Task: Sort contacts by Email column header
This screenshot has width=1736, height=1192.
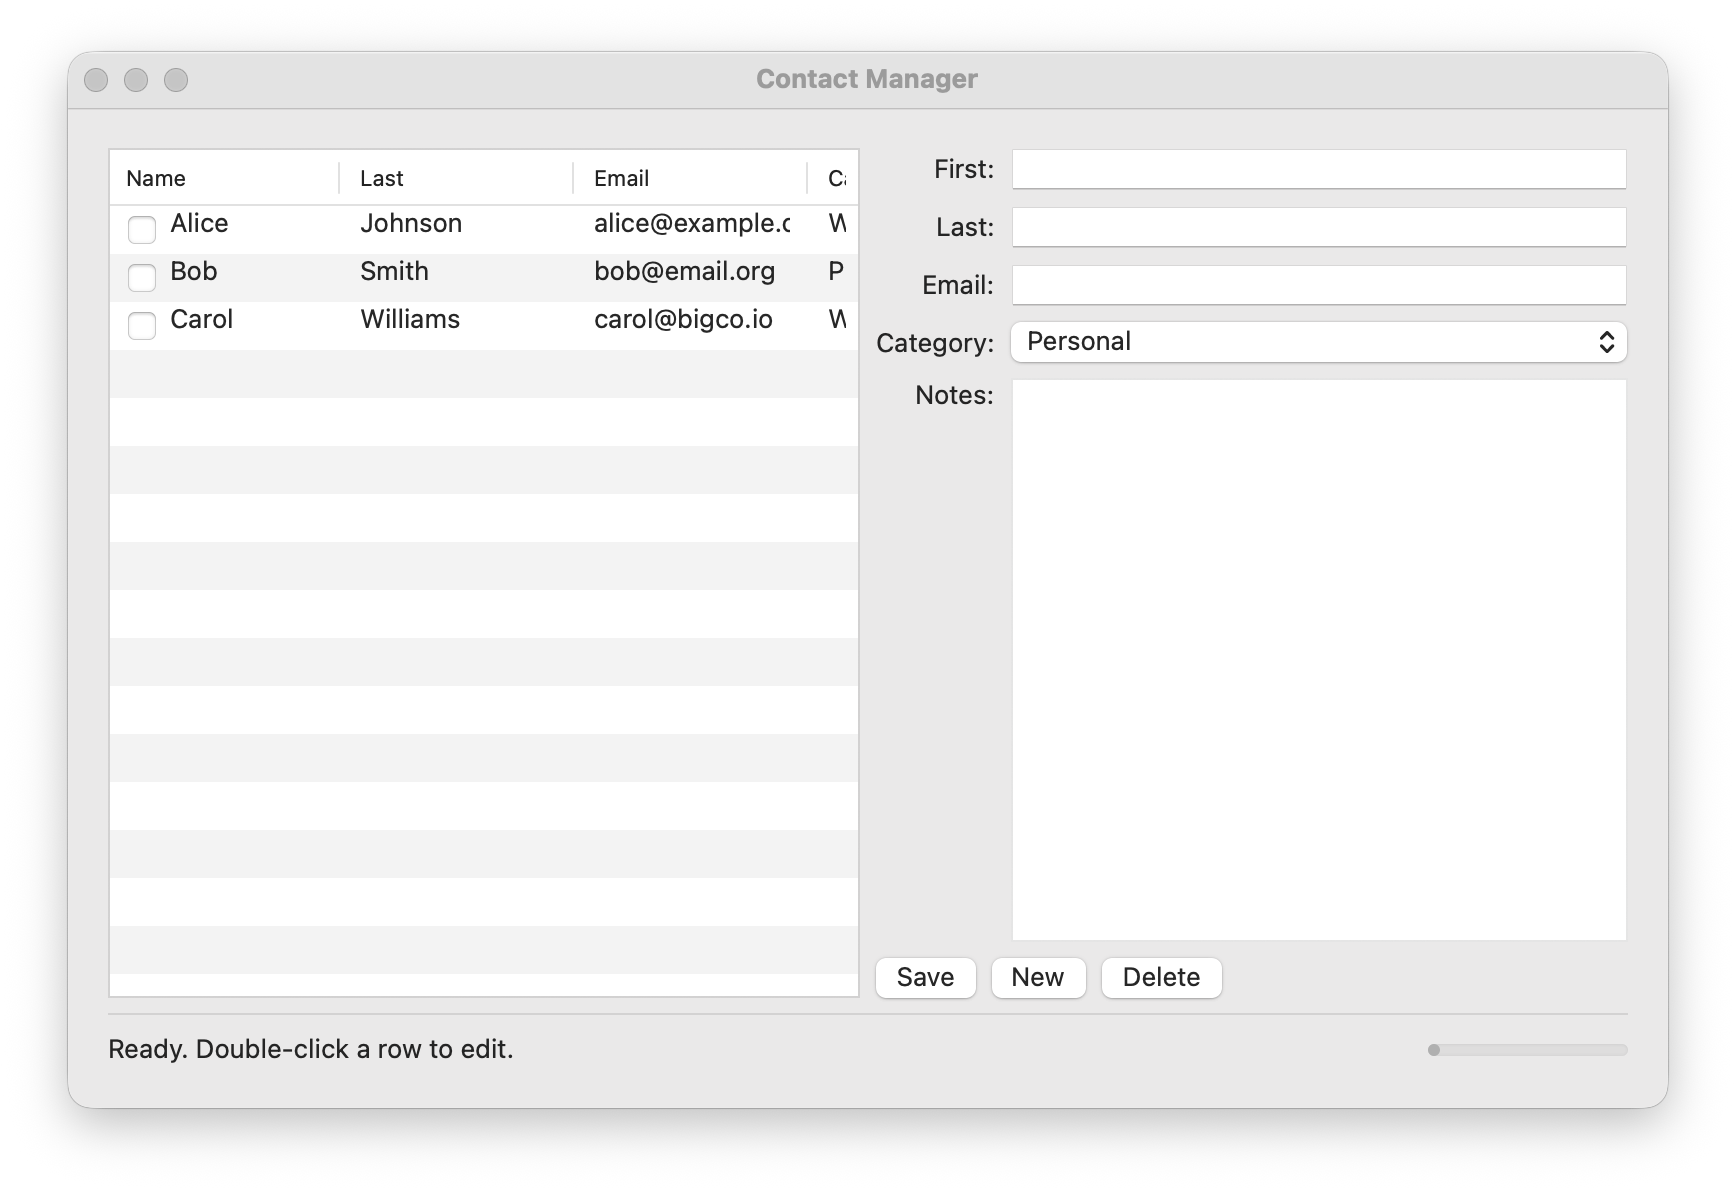Action: click(621, 179)
